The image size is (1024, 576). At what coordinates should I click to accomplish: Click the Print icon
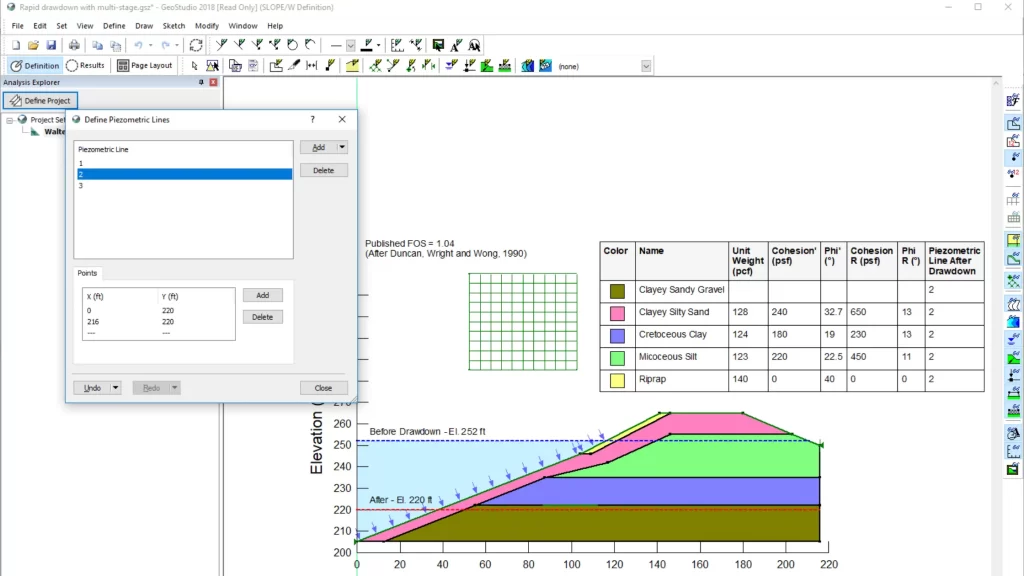tap(76, 44)
